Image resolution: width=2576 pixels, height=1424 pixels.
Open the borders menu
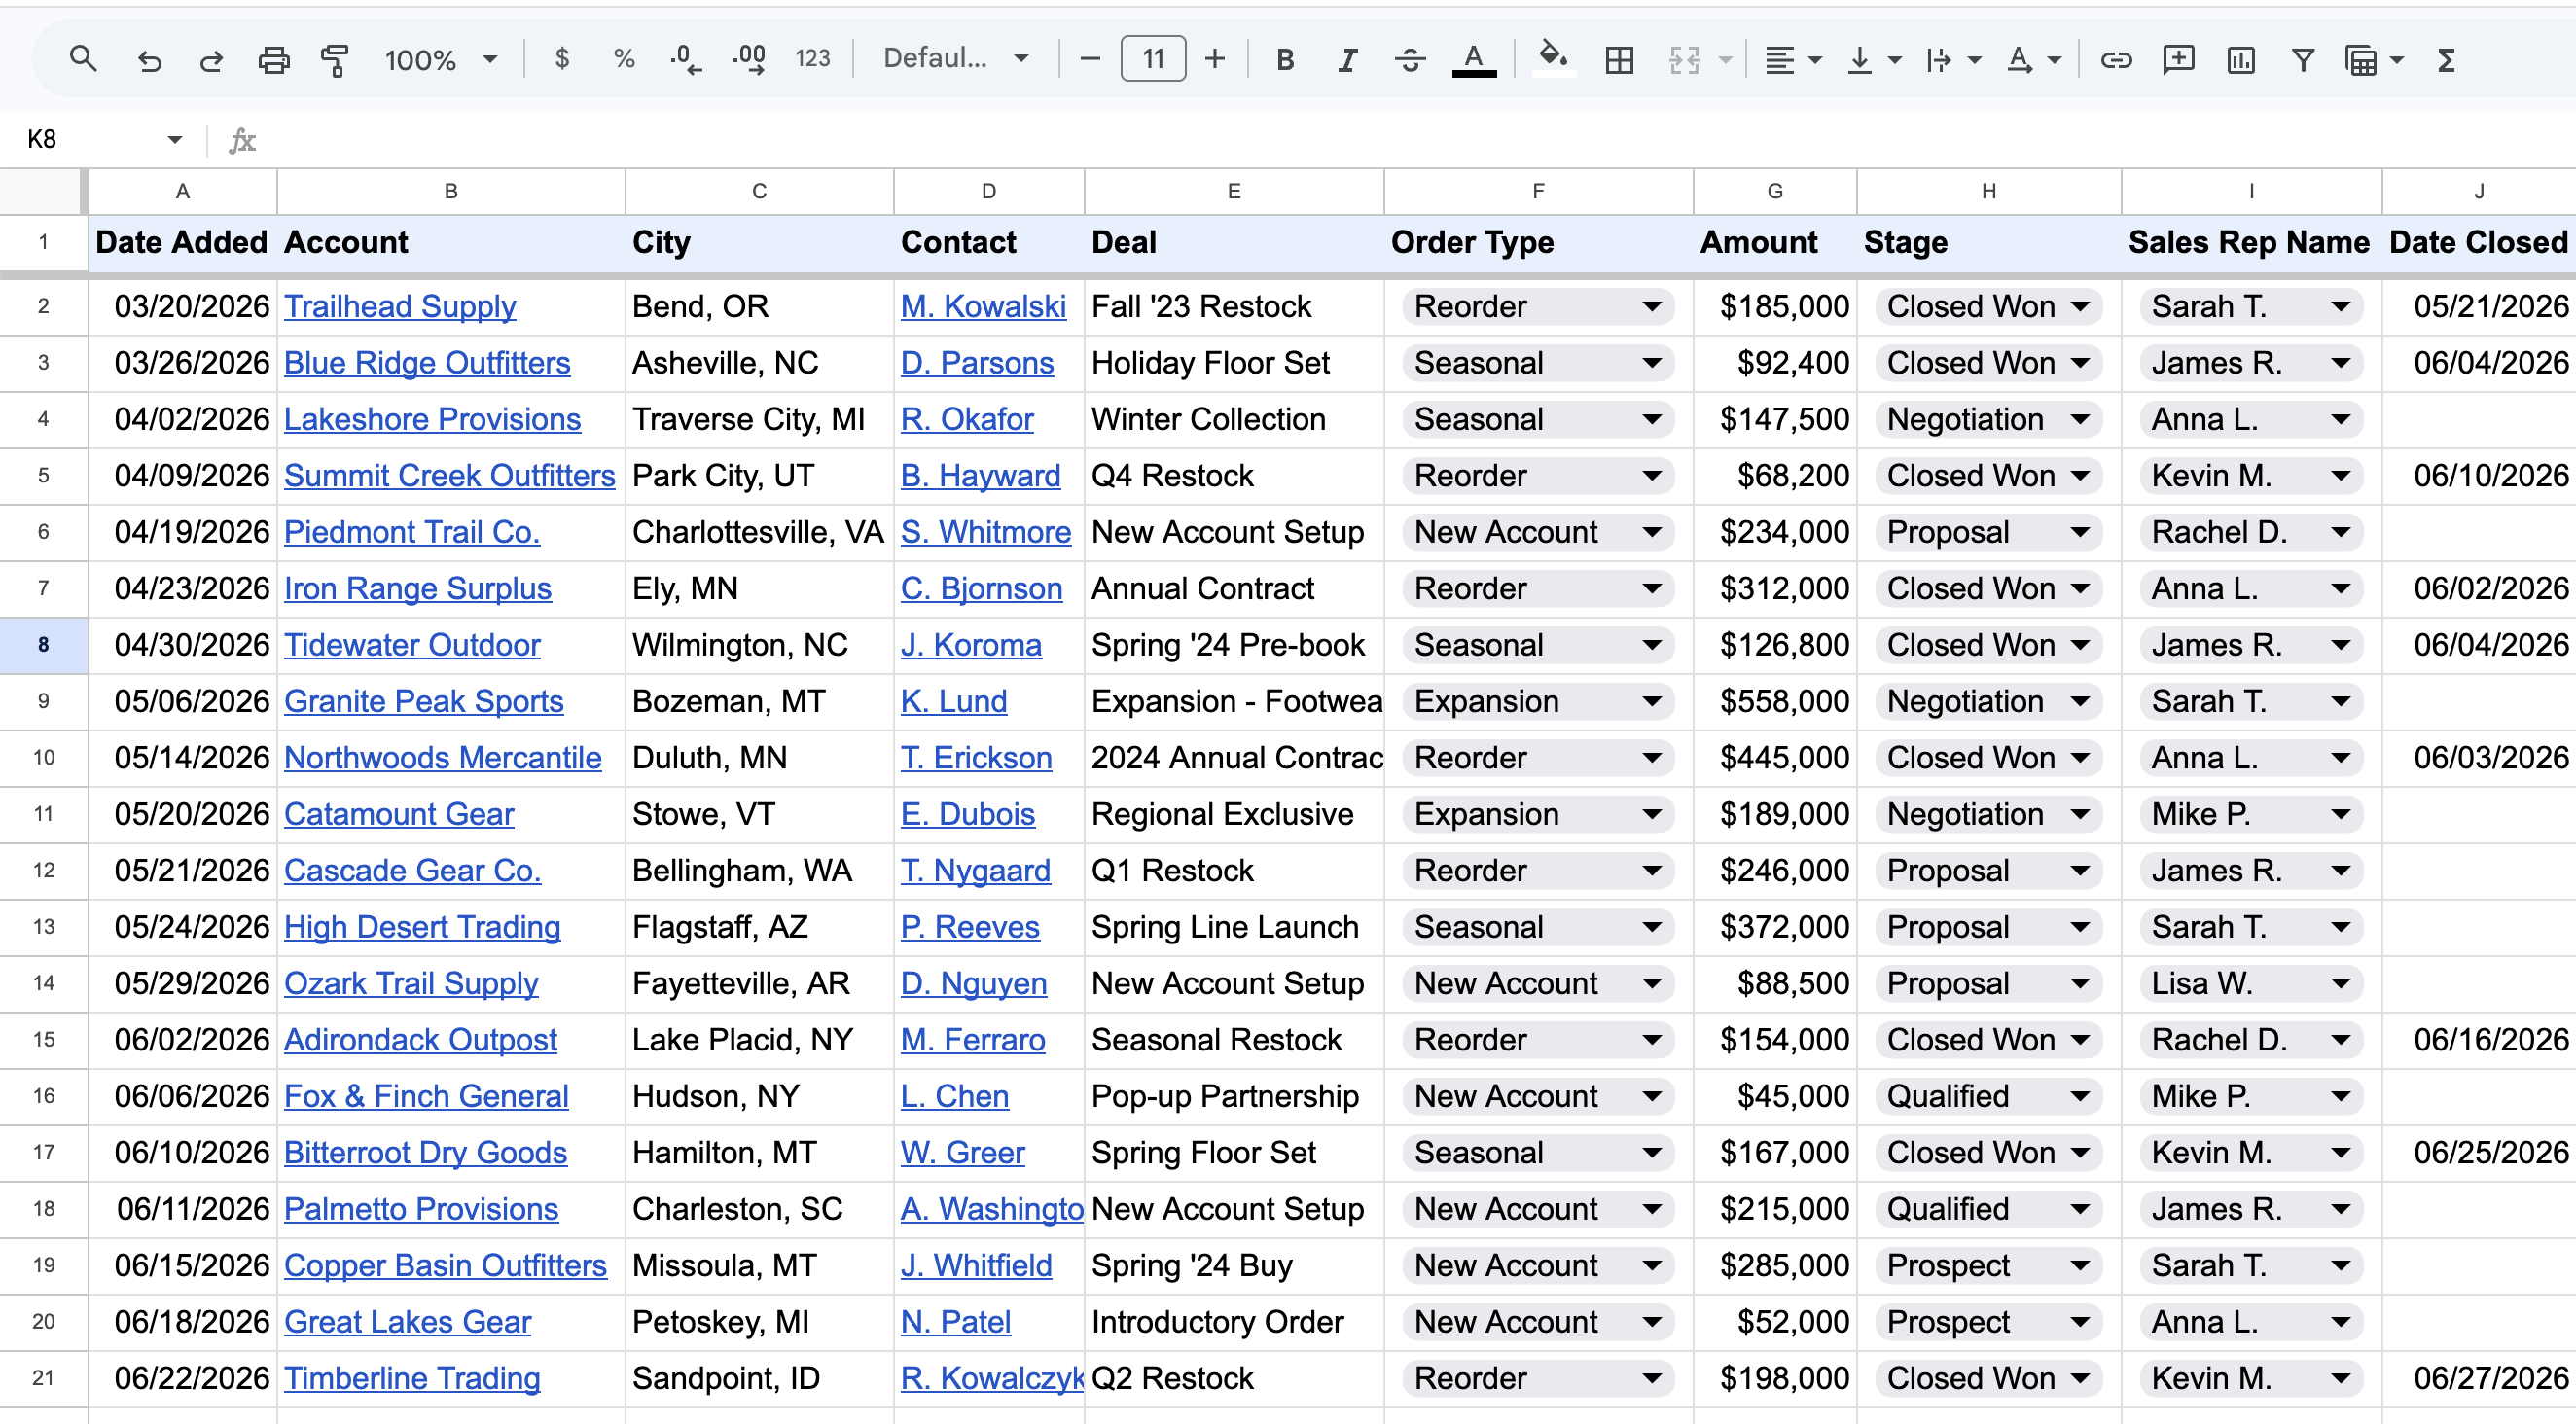point(1619,60)
